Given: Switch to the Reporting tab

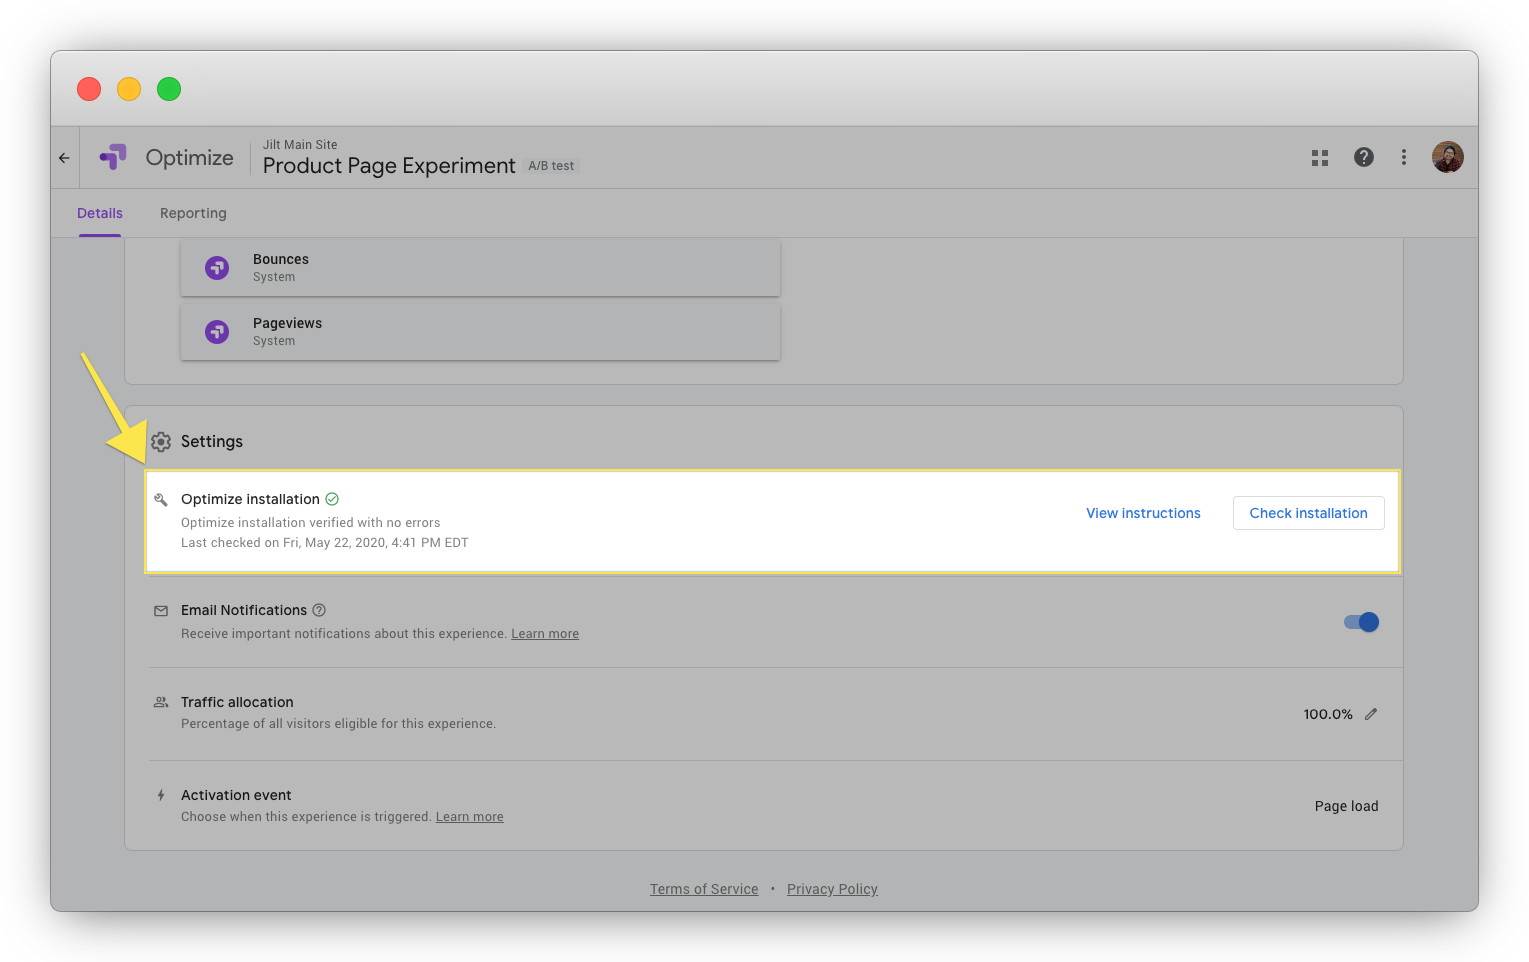Looking at the screenshot, I should click(193, 213).
